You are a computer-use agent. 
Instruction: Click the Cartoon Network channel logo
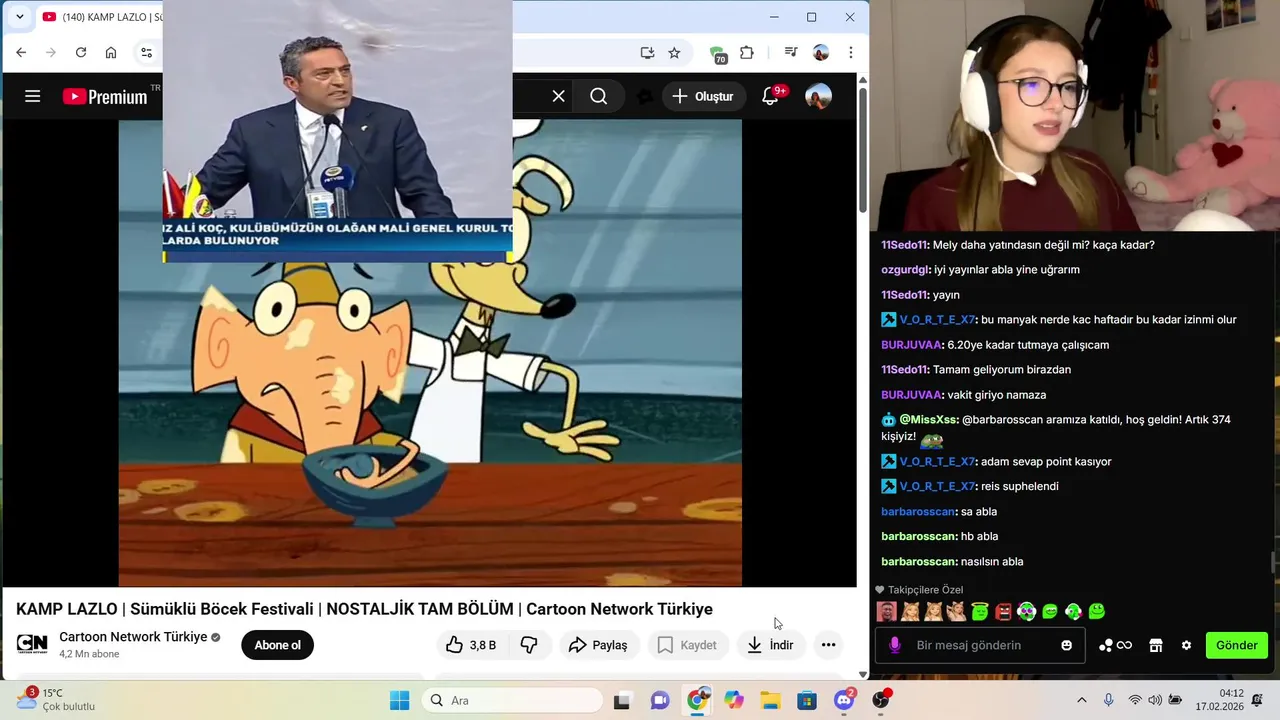32,644
